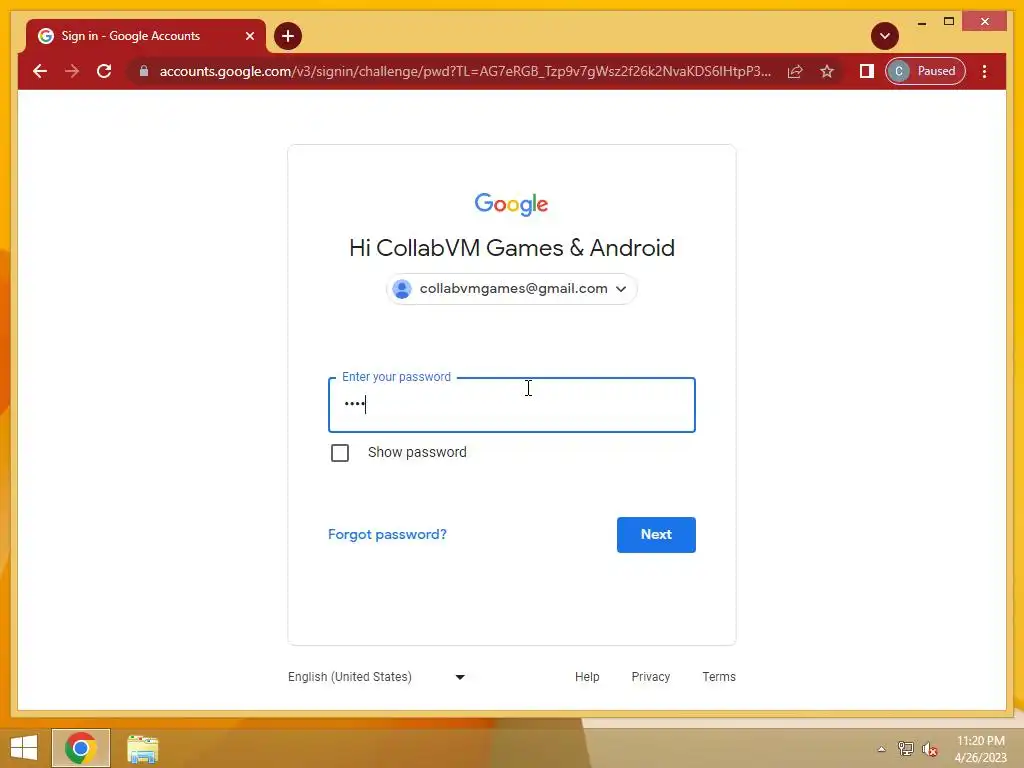1024x768 pixels.
Task: Maximize the Chrome window
Action: click(x=949, y=22)
